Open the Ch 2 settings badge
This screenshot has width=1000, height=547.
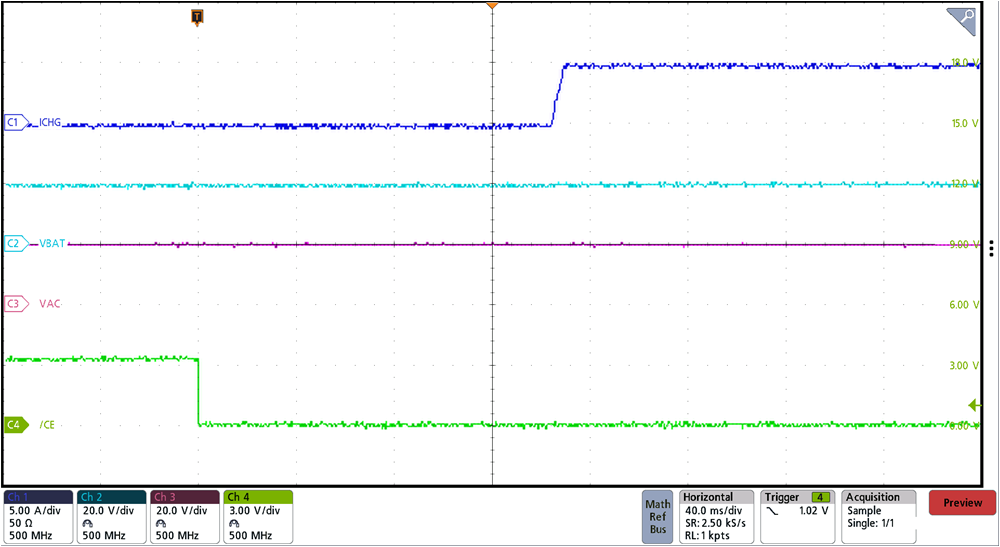[x=111, y=516]
